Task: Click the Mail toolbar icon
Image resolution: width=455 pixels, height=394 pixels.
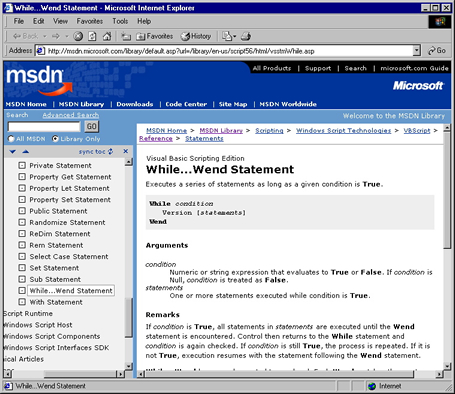Action: [227, 36]
